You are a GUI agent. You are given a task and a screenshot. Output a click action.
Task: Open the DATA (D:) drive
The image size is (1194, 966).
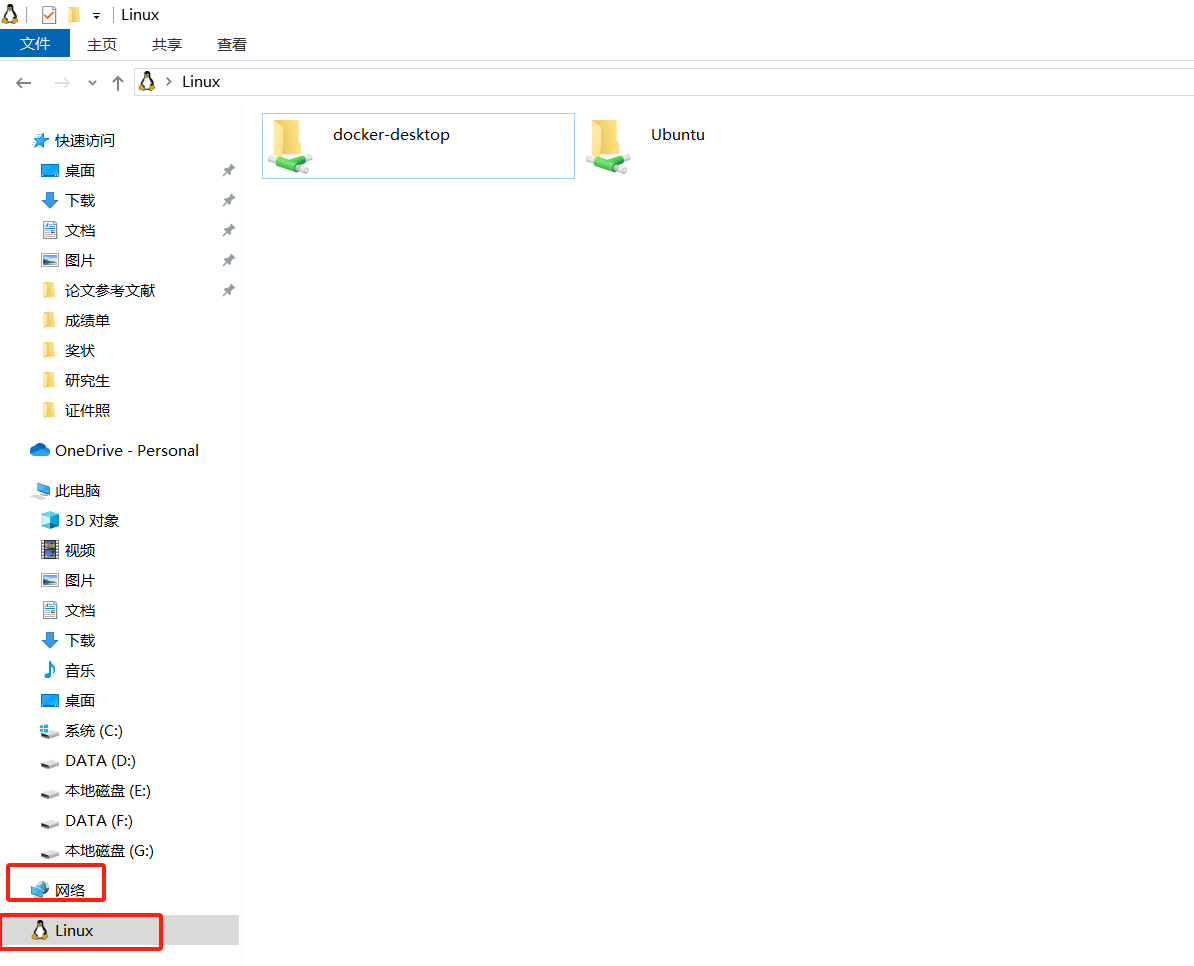tap(88, 761)
